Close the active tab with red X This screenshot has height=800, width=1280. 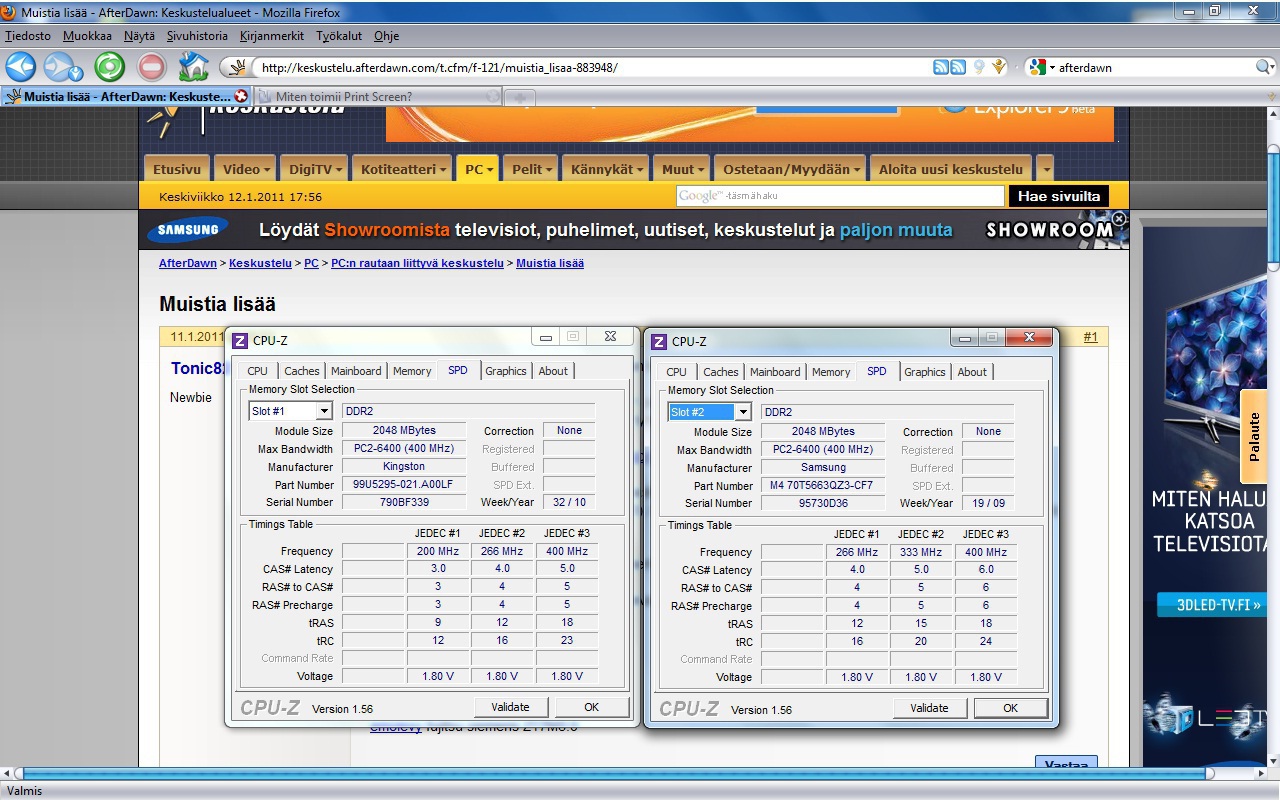[x=241, y=97]
